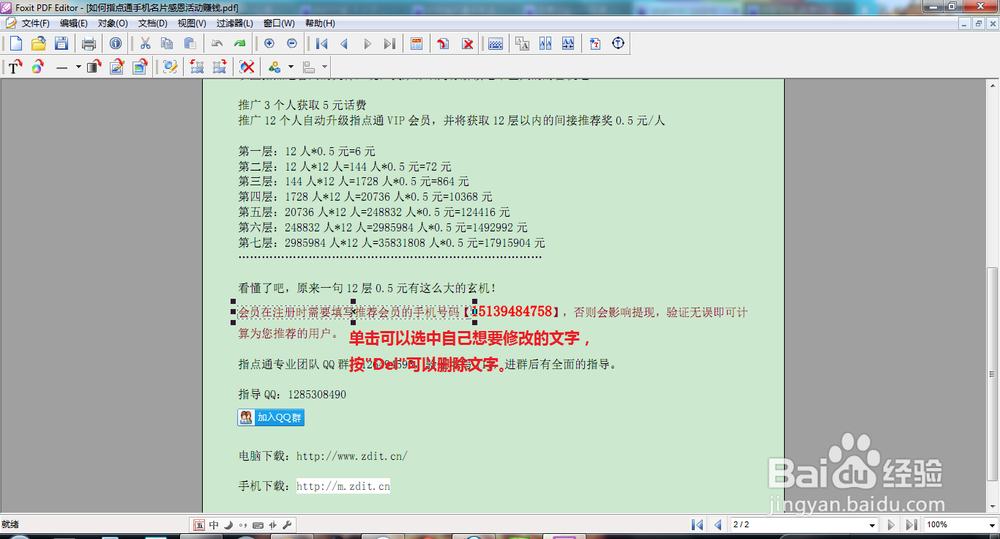Show document info with the blue i icon

[115, 43]
